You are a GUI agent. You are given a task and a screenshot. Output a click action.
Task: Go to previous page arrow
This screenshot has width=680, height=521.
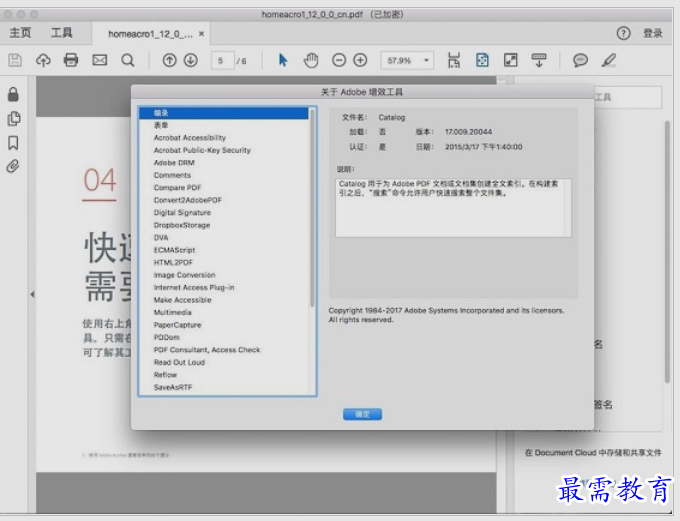click(170, 60)
